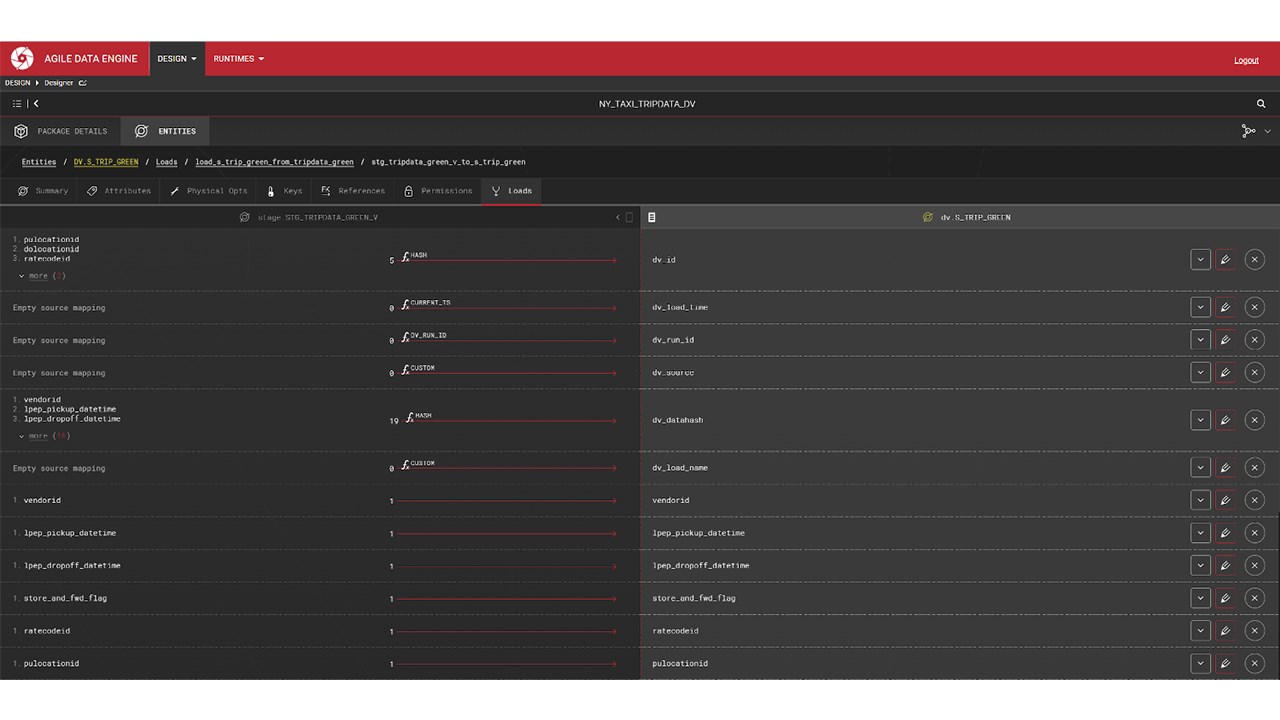The image size is (1280, 720).
Task: Open the Attributes tag icon
Action: tap(92, 190)
